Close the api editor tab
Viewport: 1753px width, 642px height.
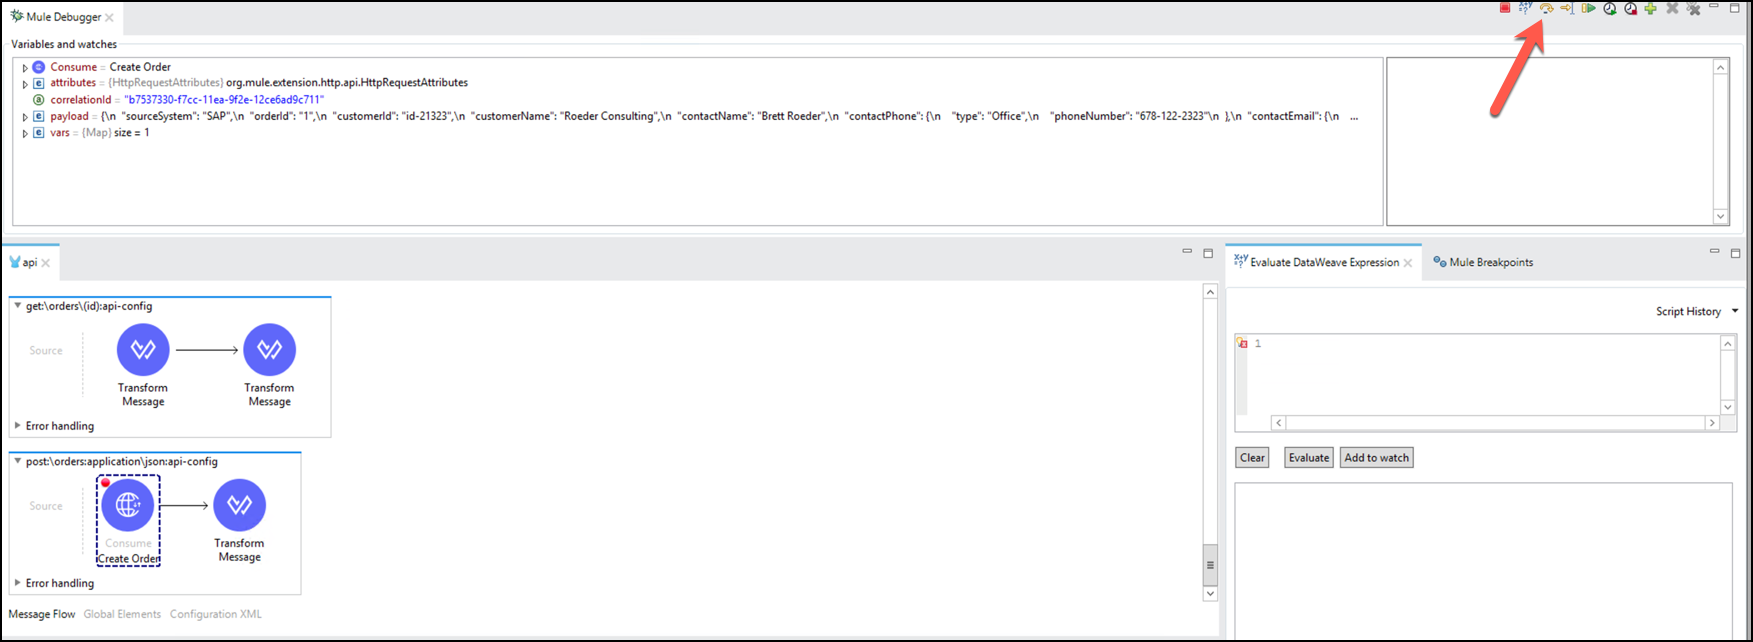tap(46, 263)
